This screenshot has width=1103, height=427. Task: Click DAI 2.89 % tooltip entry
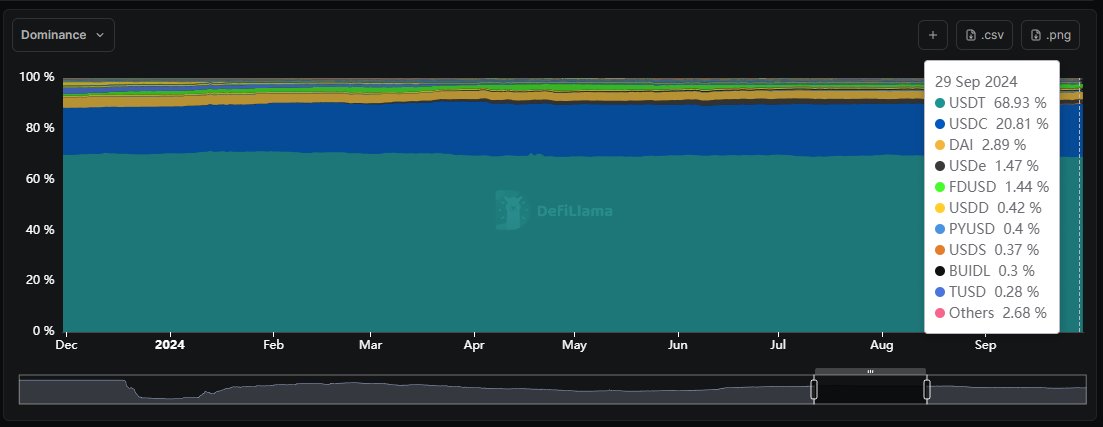click(981, 145)
